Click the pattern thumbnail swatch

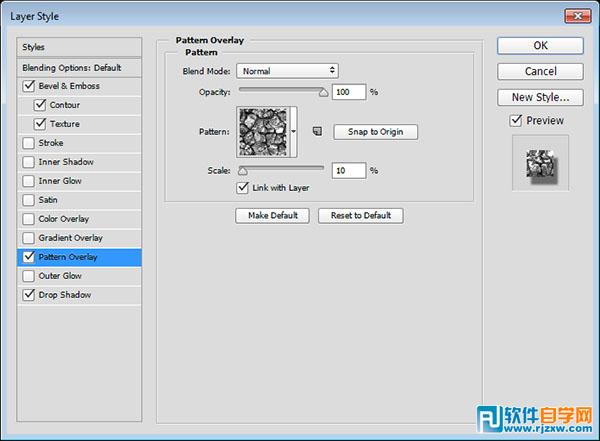coord(263,132)
